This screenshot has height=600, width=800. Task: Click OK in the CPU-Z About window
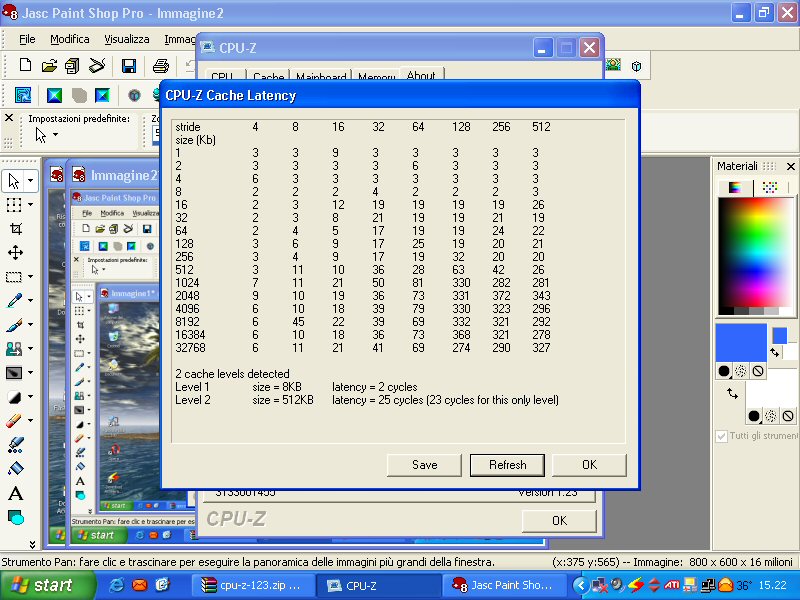(x=559, y=520)
